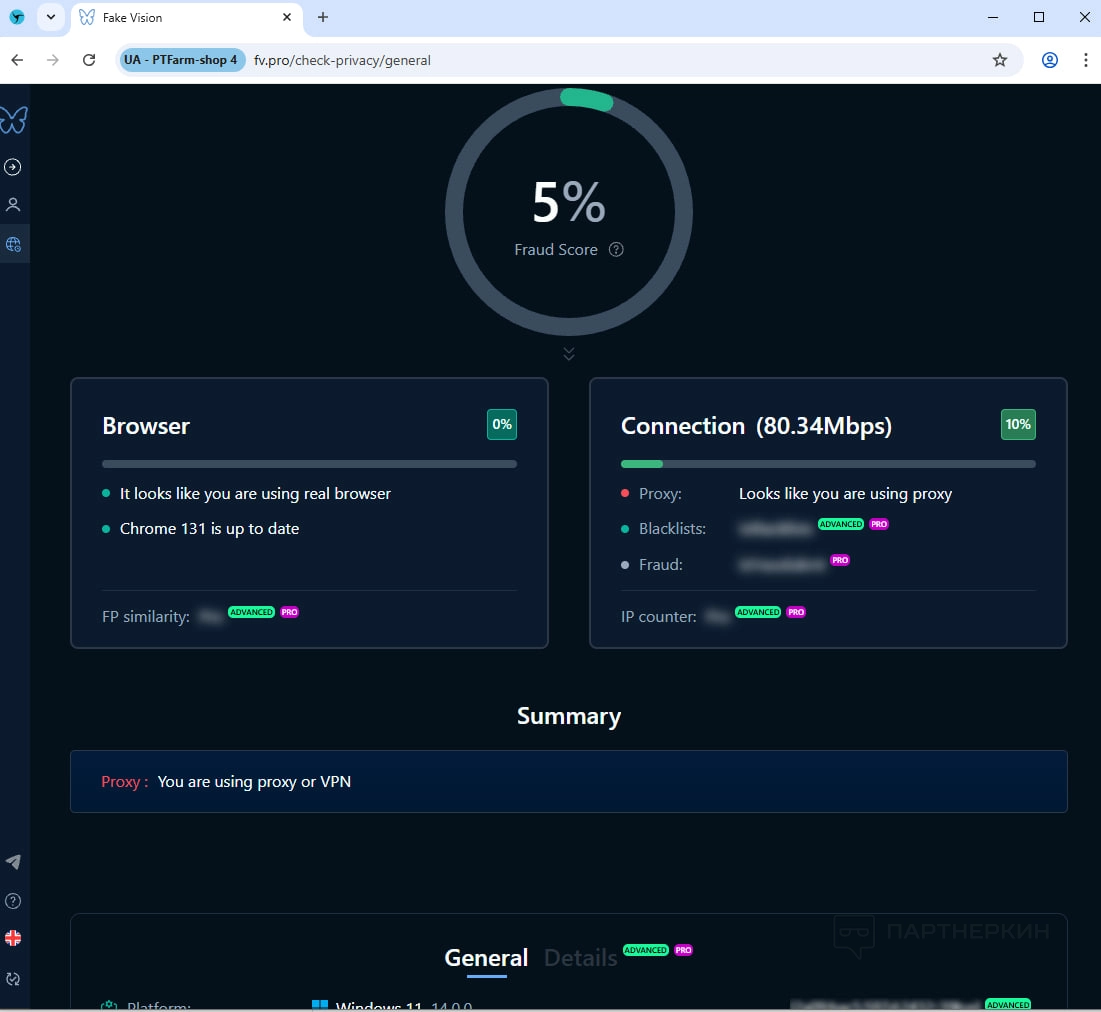Open the arrow-circle sidebar icon
Image resolution: width=1101 pixels, height=1012 pixels.
point(13,167)
